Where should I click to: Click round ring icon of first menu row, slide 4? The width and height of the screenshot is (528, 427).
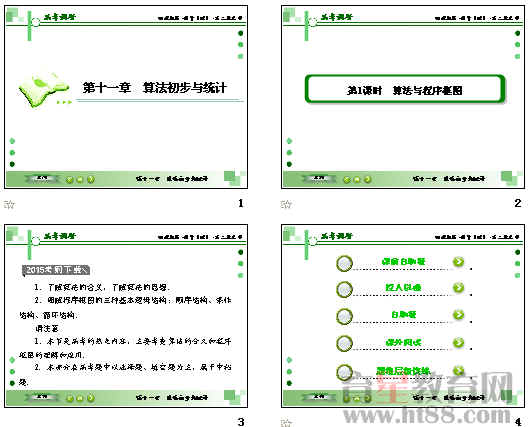click(344, 263)
